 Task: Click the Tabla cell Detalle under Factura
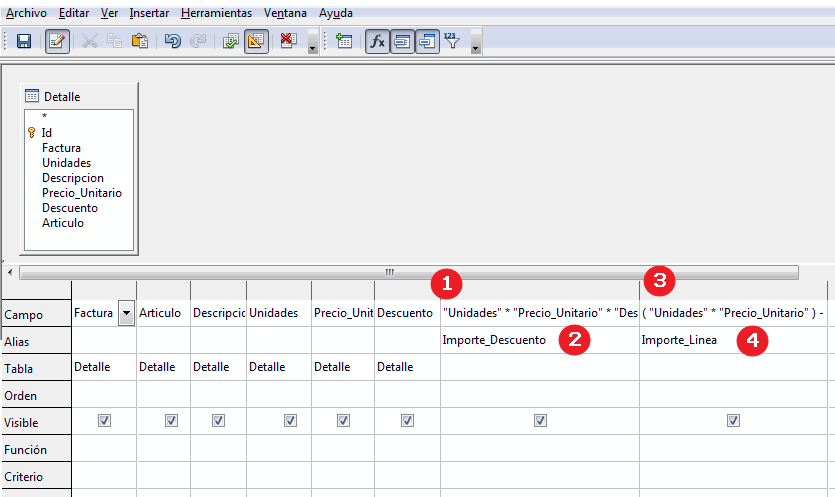pyautogui.click(x=104, y=367)
